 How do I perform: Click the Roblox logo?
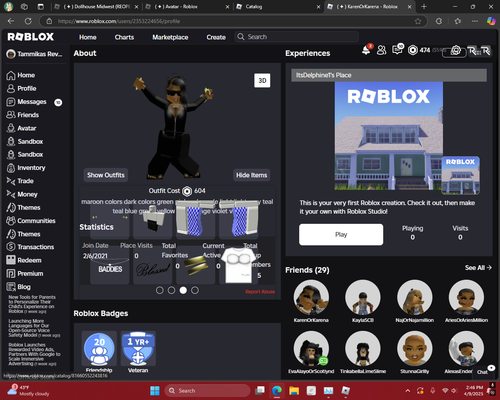click(x=31, y=37)
